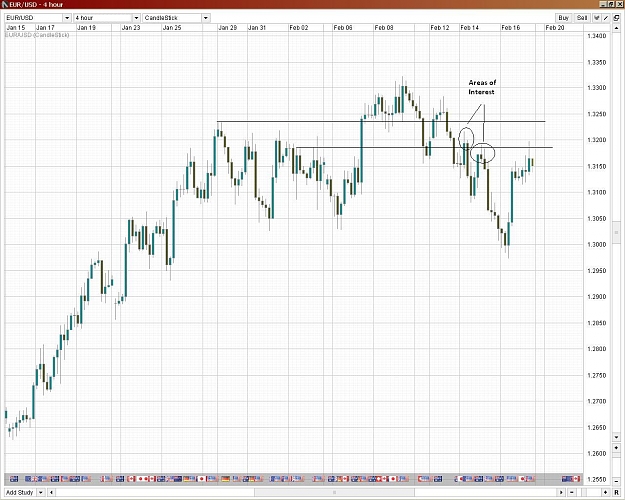This screenshot has height=500, width=625.
Task: Click the price-axis plus zoom button
Action: [616, 448]
